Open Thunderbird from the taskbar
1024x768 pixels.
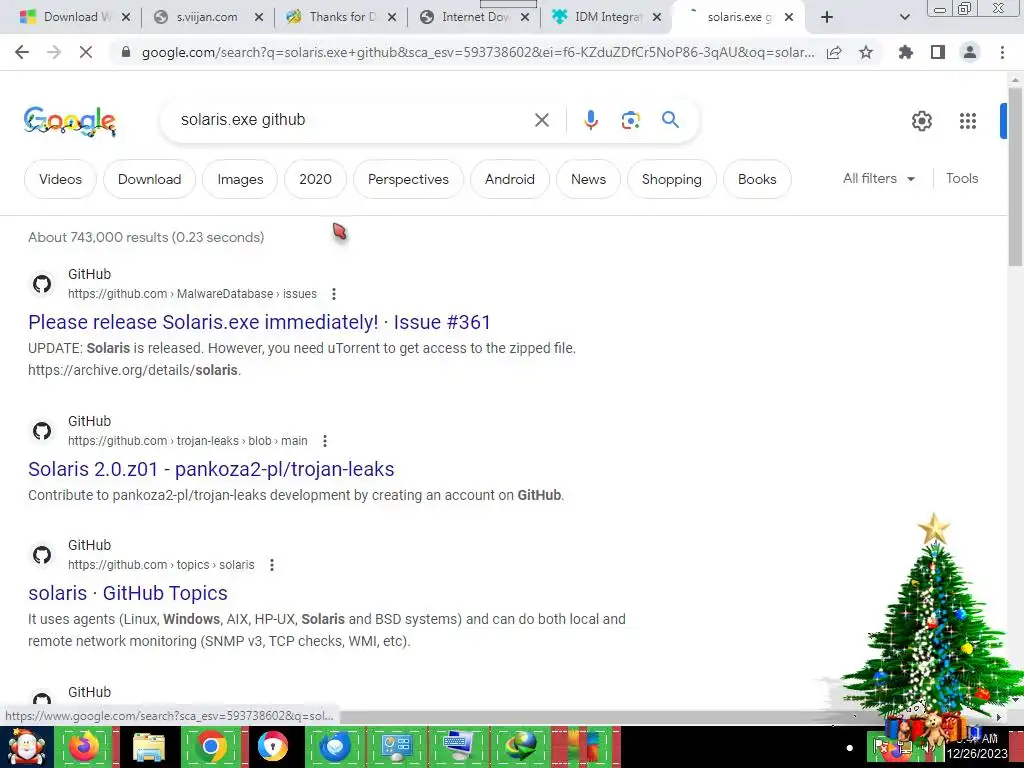coord(334,746)
